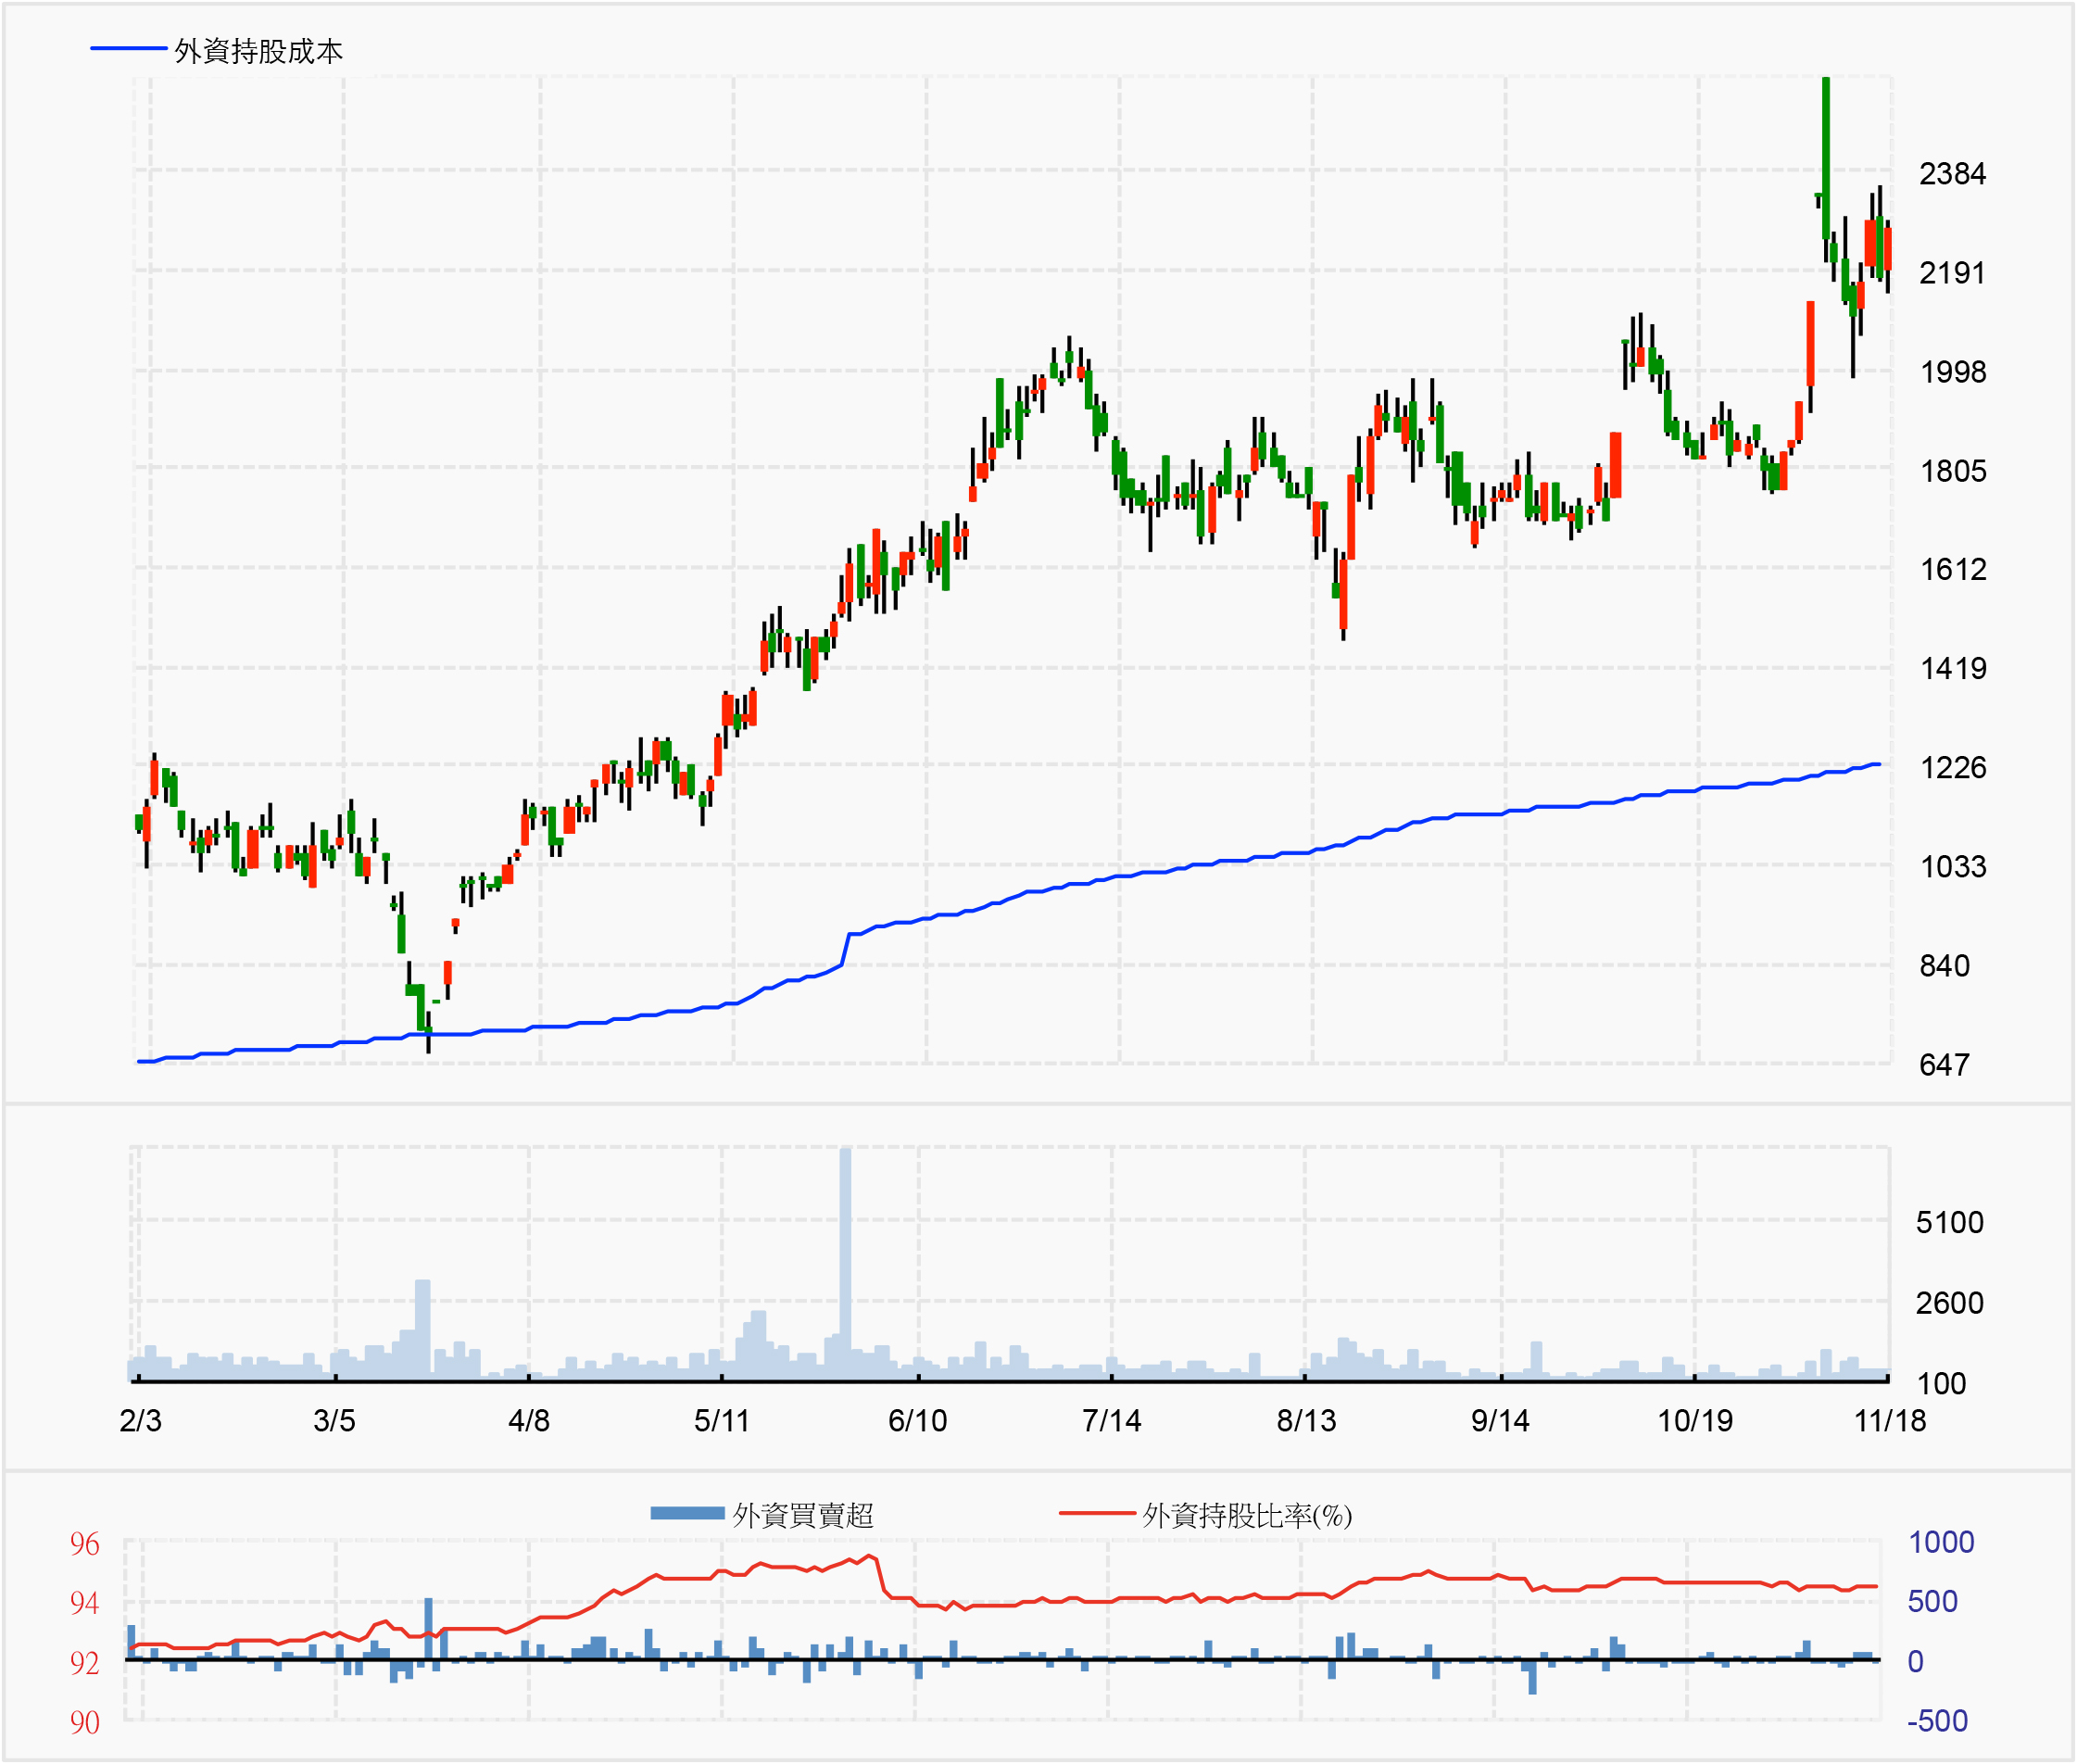Click the blue 外資買賣超 legend swatch
The width and height of the screenshot is (2077, 1764).
[687, 1513]
